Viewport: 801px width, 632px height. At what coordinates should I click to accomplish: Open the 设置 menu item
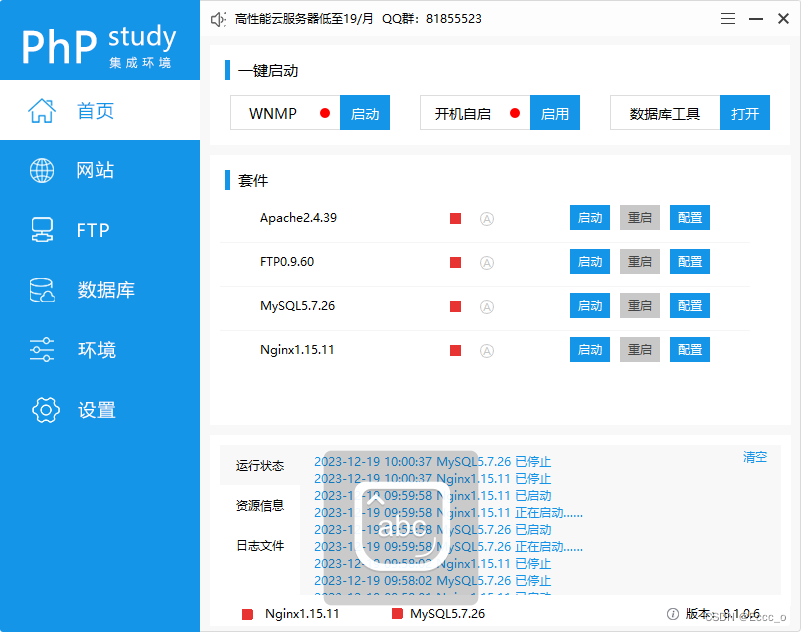click(100, 410)
